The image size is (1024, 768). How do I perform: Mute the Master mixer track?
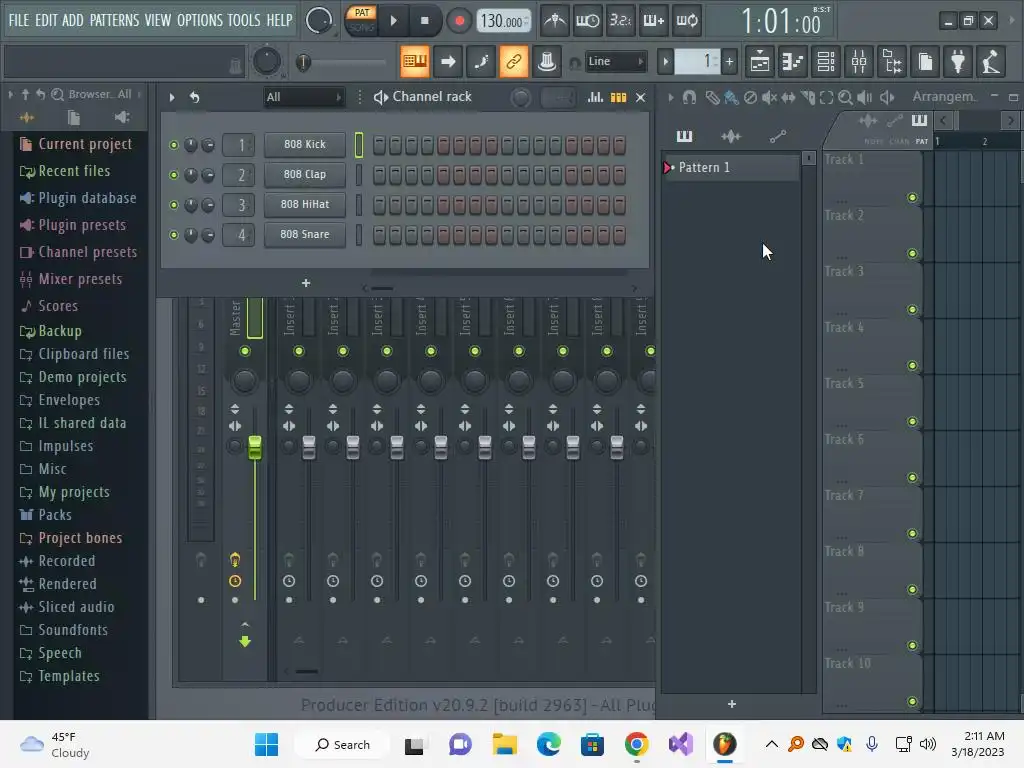click(x=245, y=351)
